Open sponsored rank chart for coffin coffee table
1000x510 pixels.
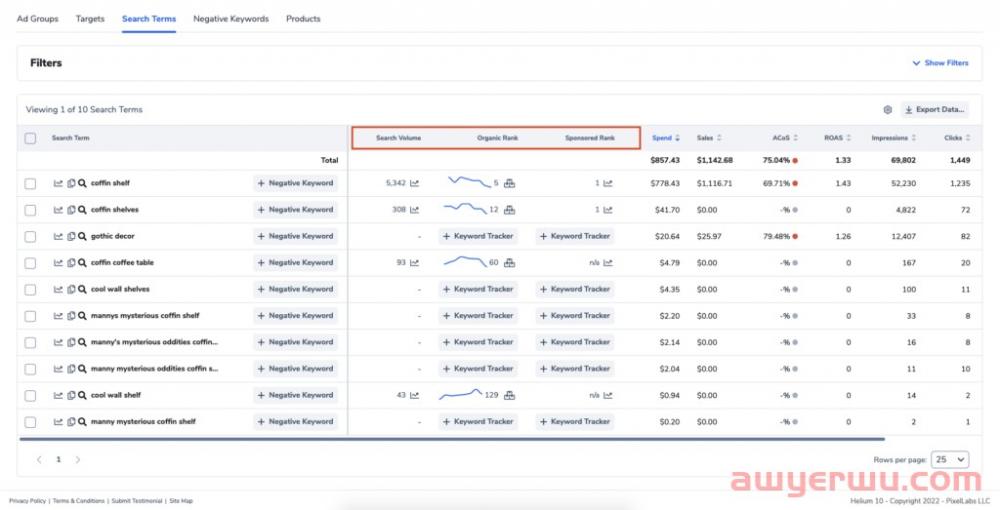[x=608, y=263]
